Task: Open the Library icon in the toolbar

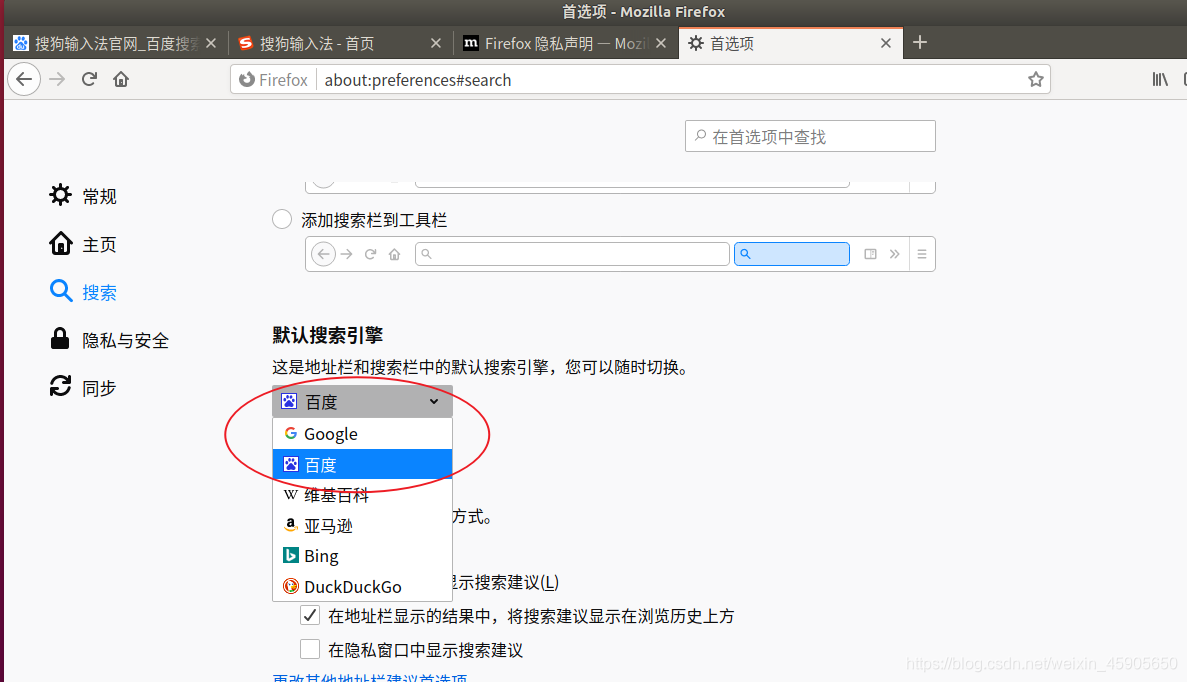Action: [1160, 79]
